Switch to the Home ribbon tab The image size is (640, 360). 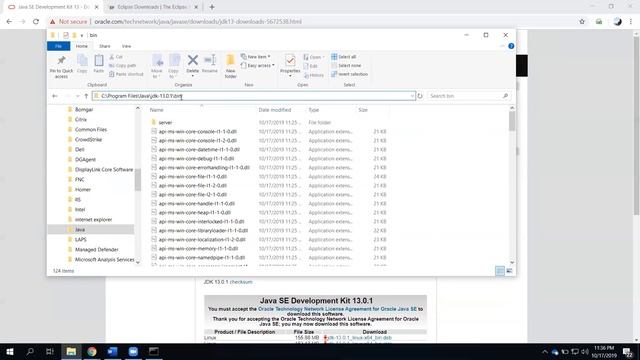point(82,46)
